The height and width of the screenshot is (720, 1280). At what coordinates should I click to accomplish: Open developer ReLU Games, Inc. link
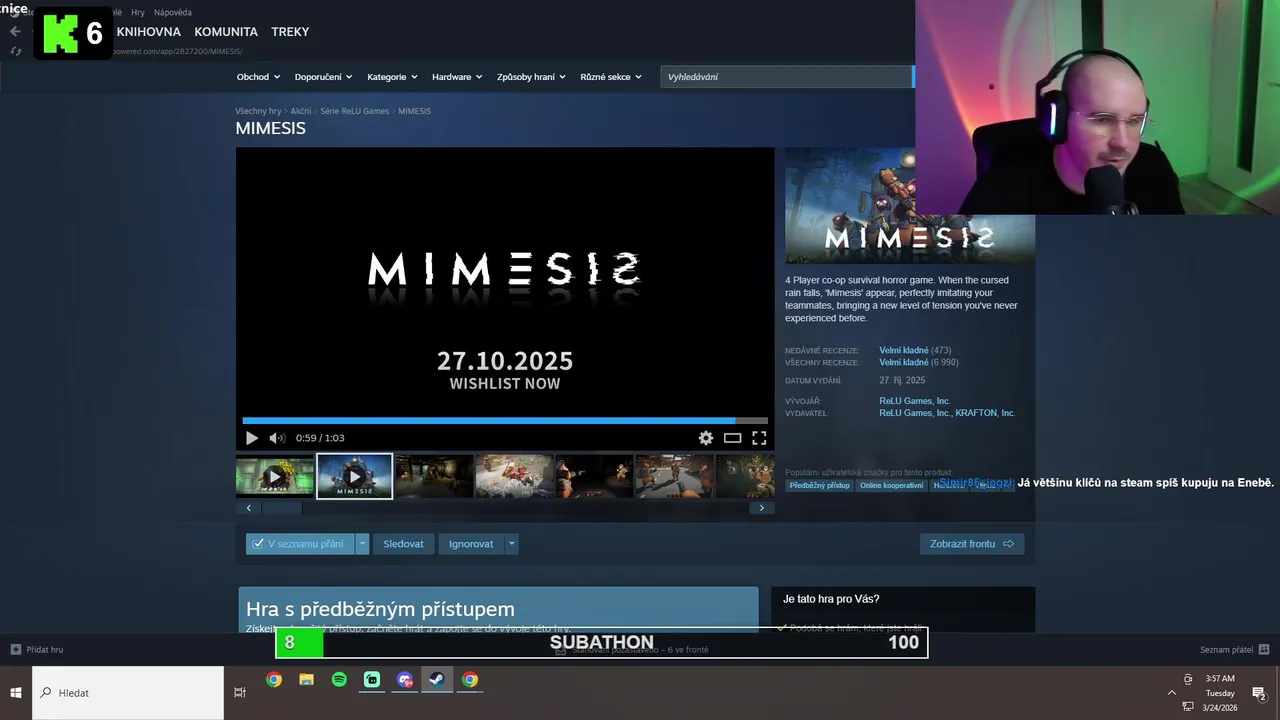(914, 401)
